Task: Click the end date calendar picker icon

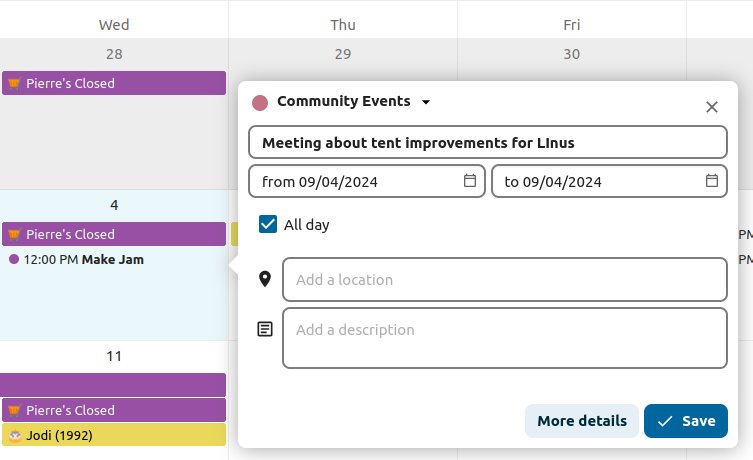Action: point(712,181)
